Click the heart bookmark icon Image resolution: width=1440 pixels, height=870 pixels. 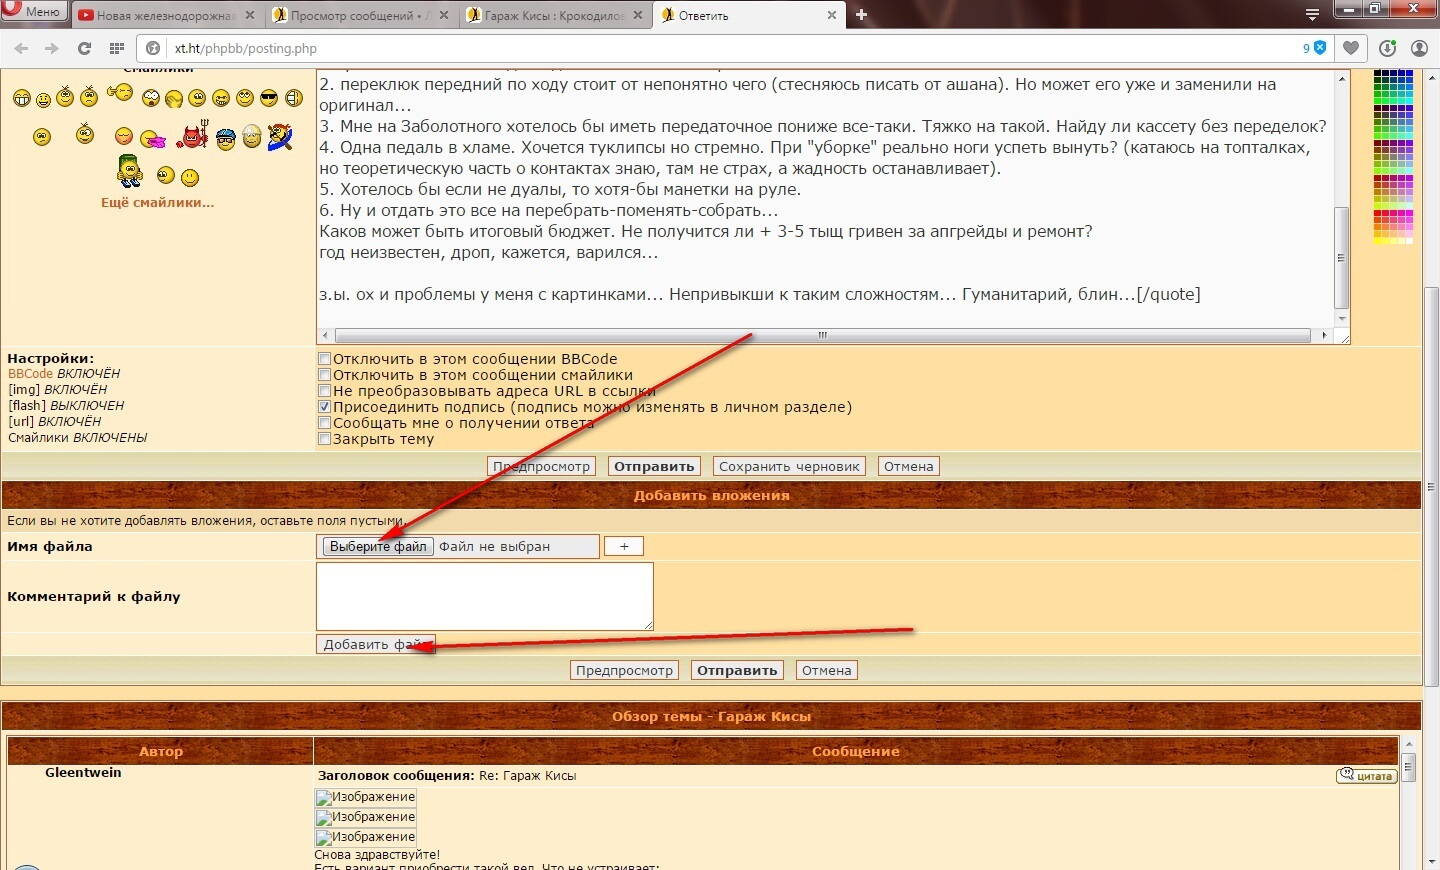(1351, 48)
